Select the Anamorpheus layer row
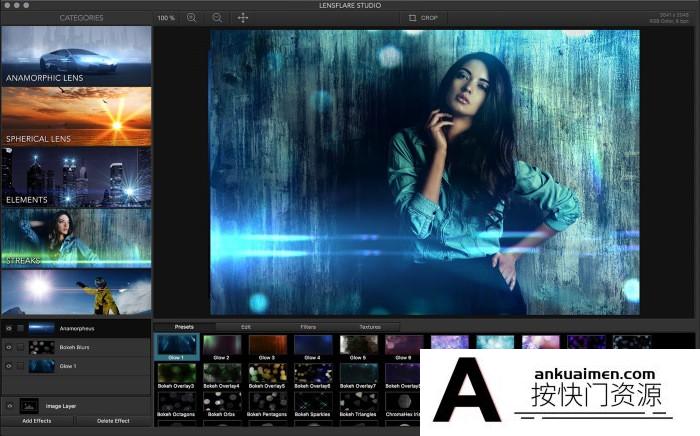This screenshot has height=436, width=700. pyautogui.click(x=76, y=328)
